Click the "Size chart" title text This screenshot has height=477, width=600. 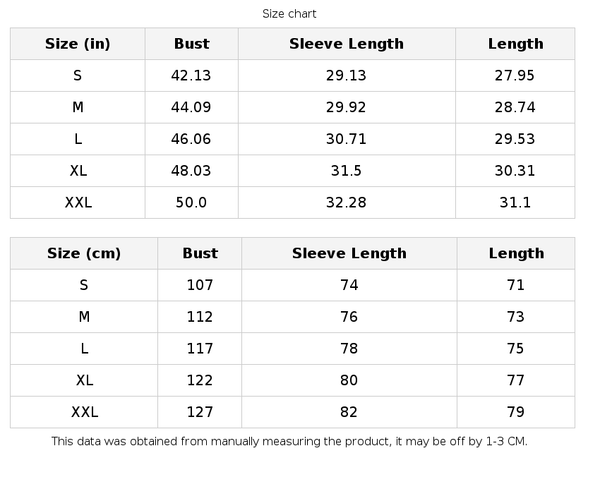tap(289, 14)
